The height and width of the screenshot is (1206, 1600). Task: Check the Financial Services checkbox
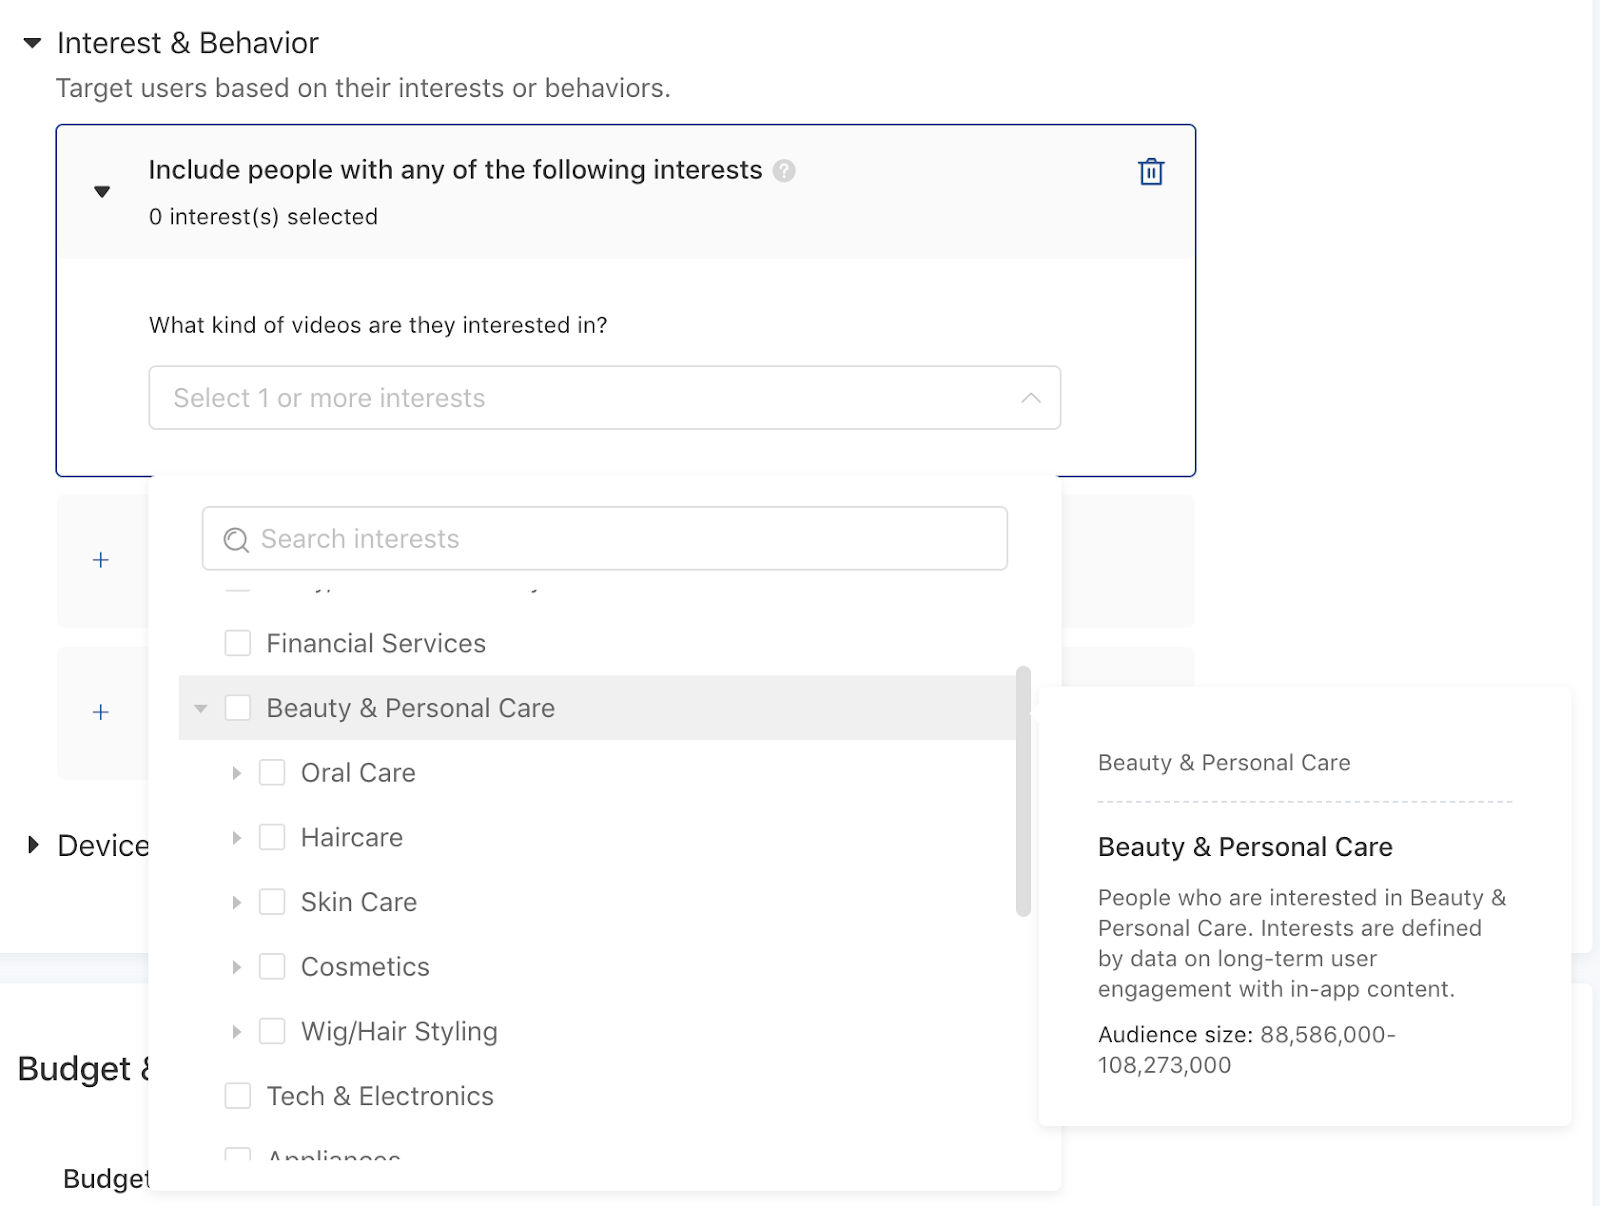click(238, 643)
